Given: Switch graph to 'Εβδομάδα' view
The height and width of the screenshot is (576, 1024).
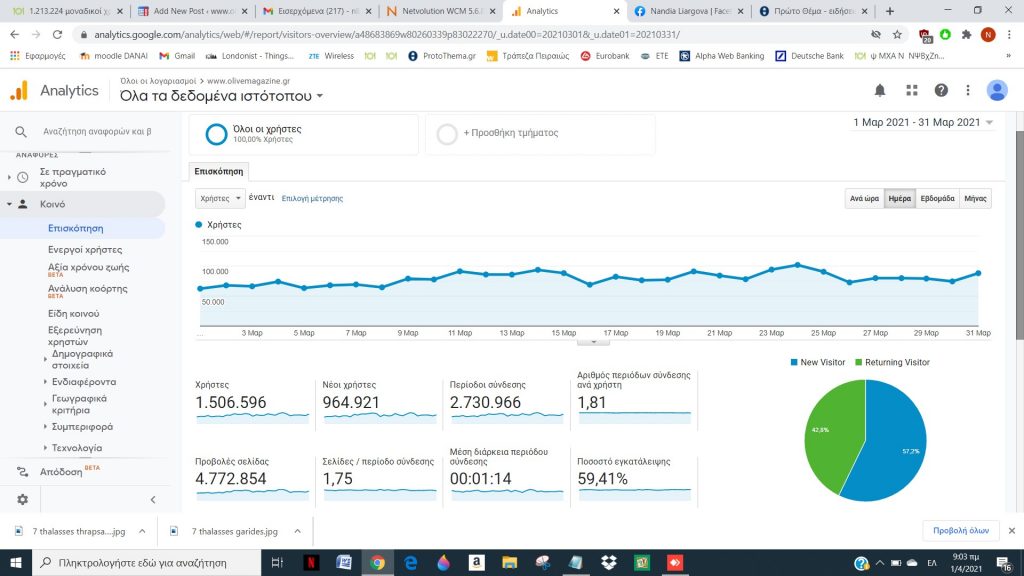Looking at the screenshot, I should click(937, 199).
